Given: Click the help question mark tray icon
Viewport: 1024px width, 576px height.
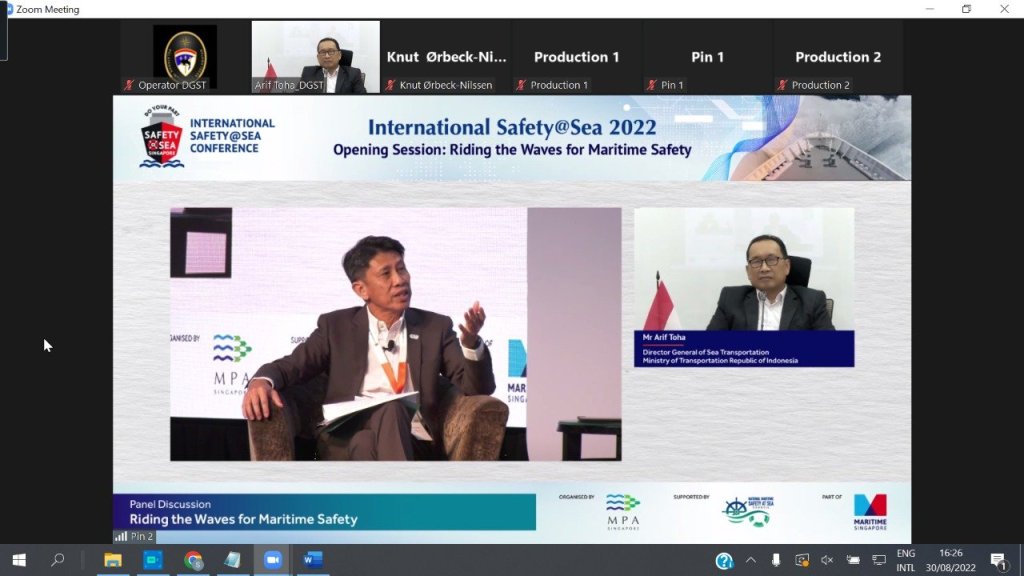Looking at the screenshot, I should coord(724,560).
